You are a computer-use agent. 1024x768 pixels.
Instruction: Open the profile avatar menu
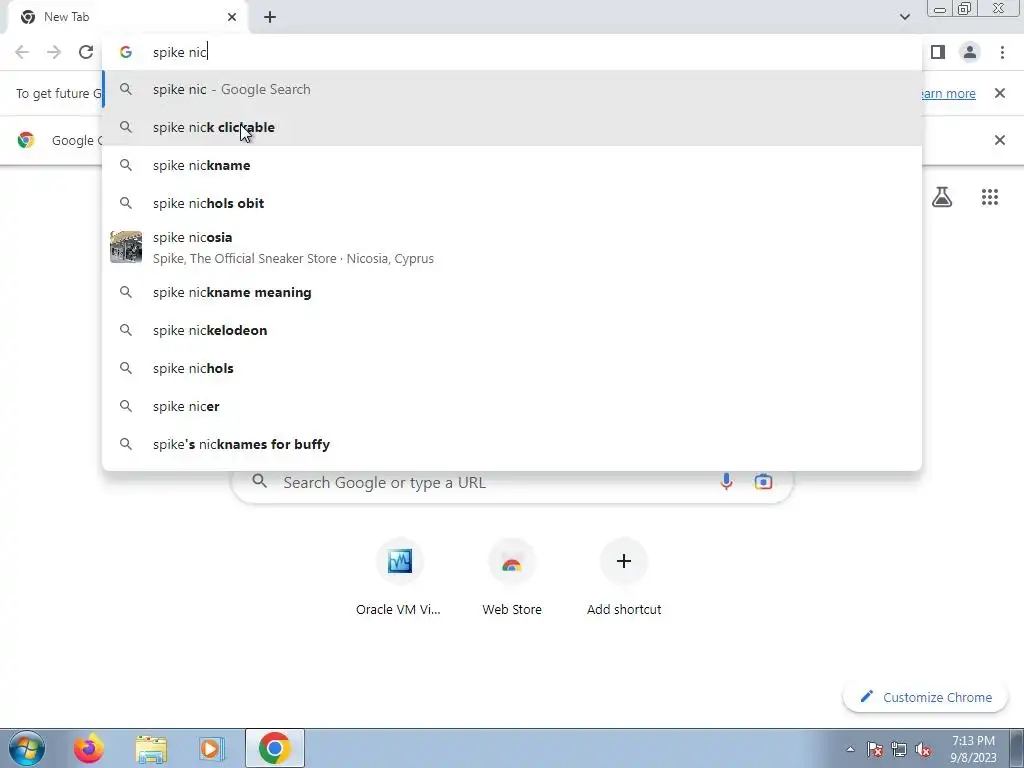click(970, 52)
